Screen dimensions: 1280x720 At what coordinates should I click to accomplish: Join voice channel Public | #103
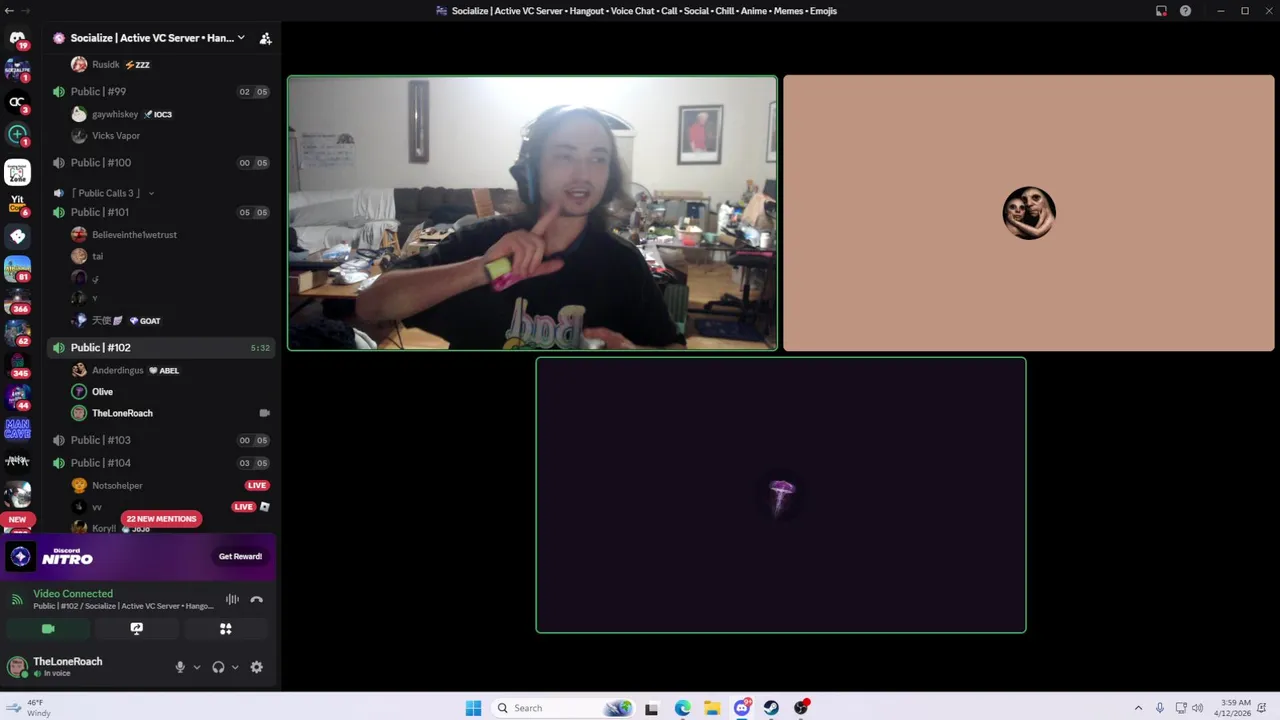coord(160,440)
